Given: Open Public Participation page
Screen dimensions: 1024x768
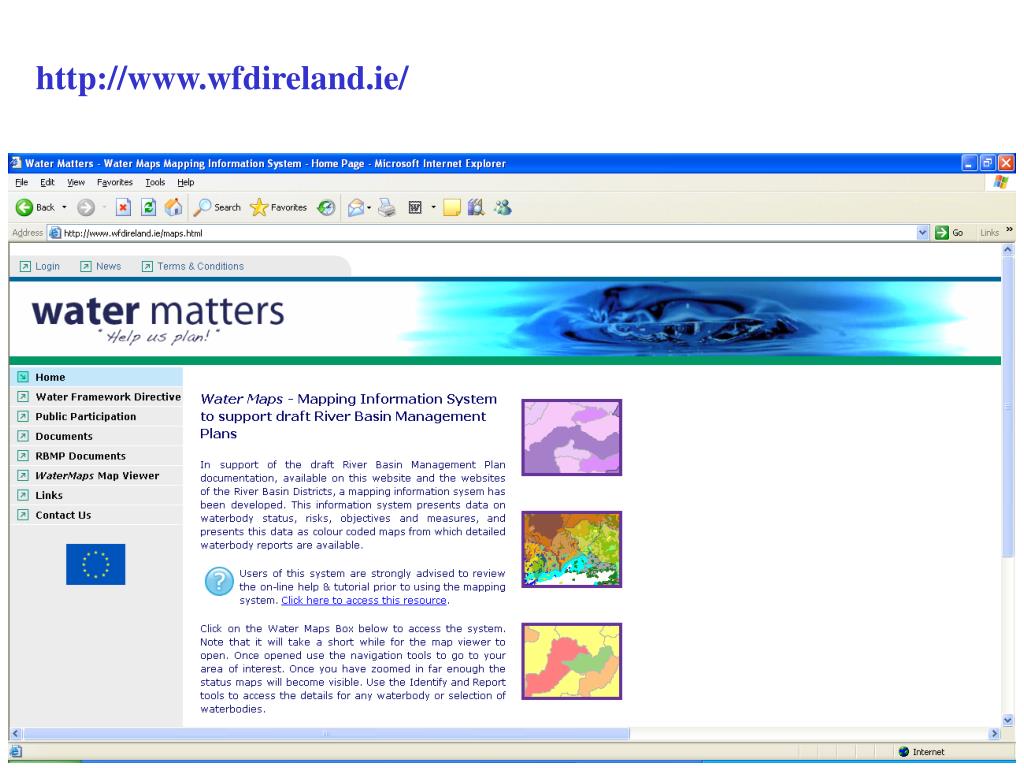Looking at the screenshot, I should click(x=96, y=416).
